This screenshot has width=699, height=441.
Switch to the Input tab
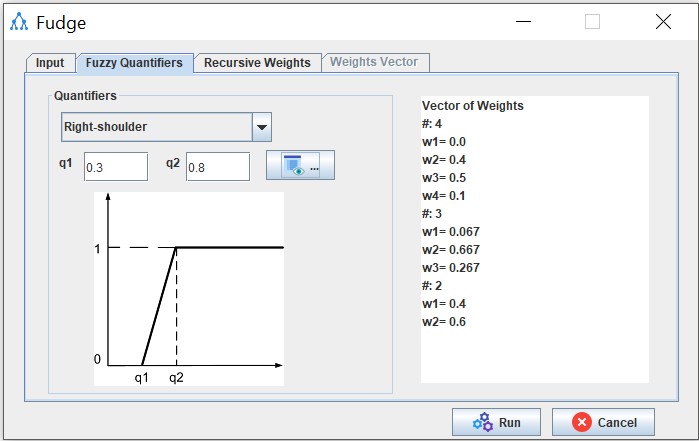coord(50,63)
